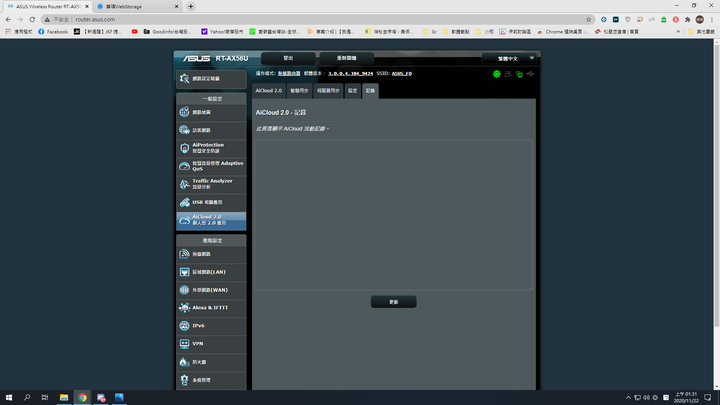720x405 pixels.
Task: Click the green network connection status icon
Action: (519, 74)
